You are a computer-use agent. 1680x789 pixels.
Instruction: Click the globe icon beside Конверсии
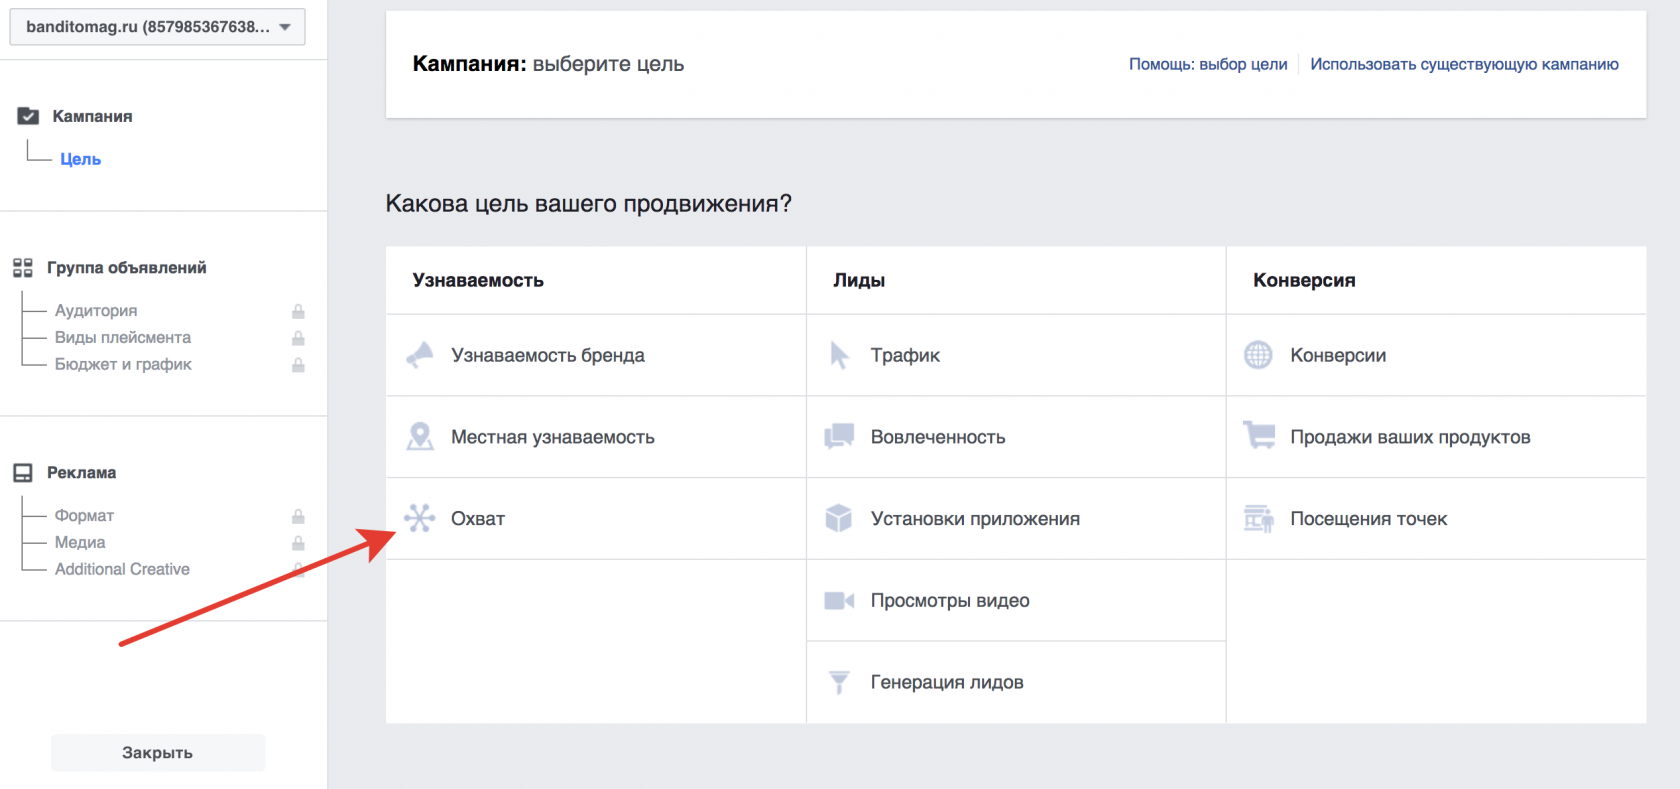pyautogui.click(x=1258, y=355)
